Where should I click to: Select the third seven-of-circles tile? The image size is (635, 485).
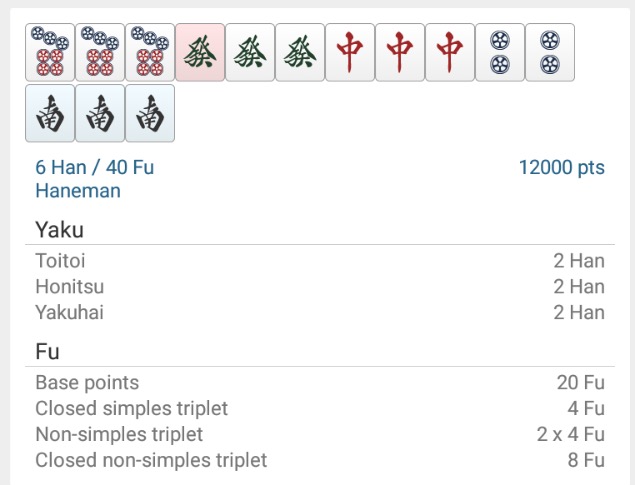[150, 52]
